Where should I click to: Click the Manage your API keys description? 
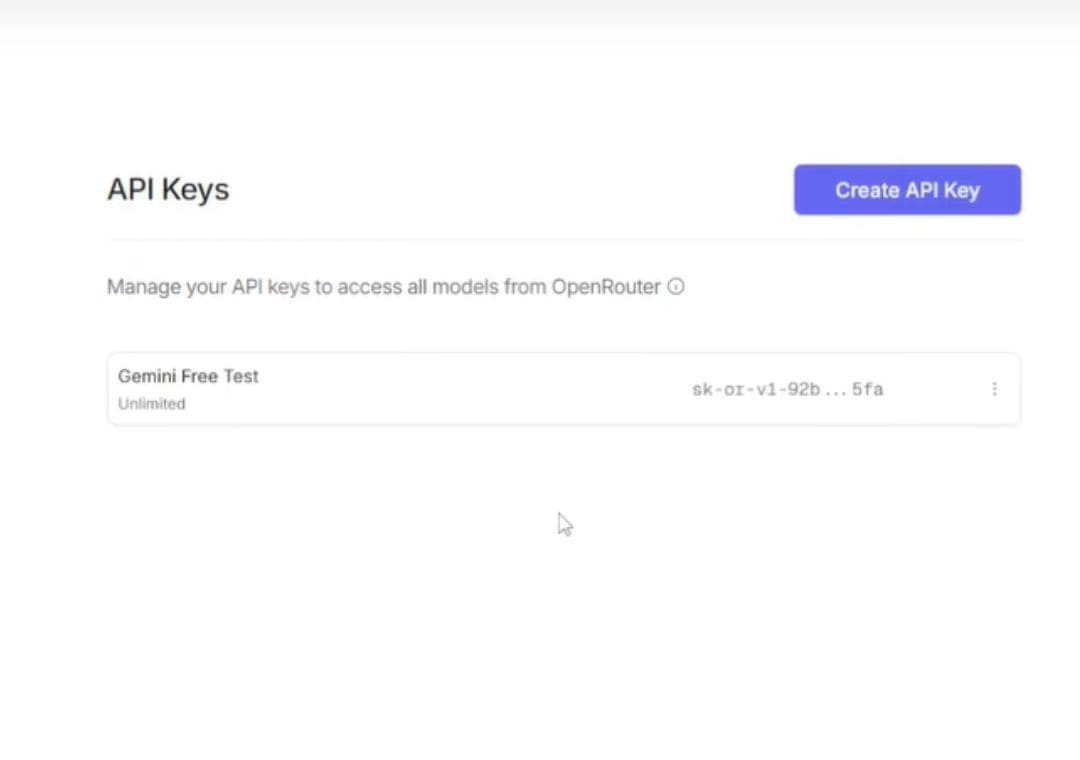coord(384,287)
